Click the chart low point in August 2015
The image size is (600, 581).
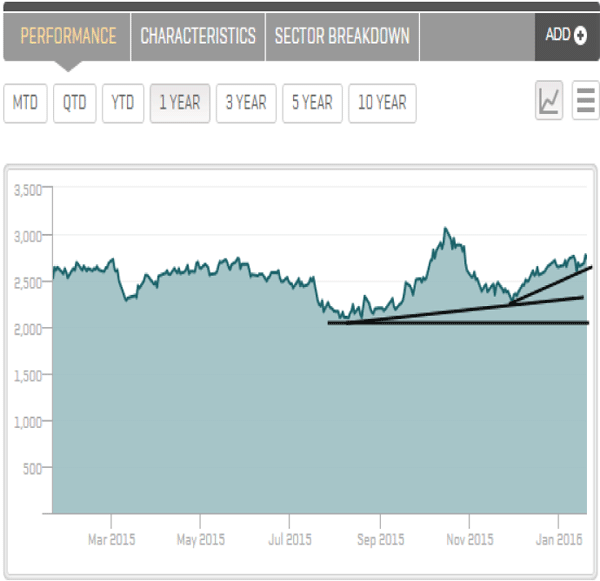(345, 317)
